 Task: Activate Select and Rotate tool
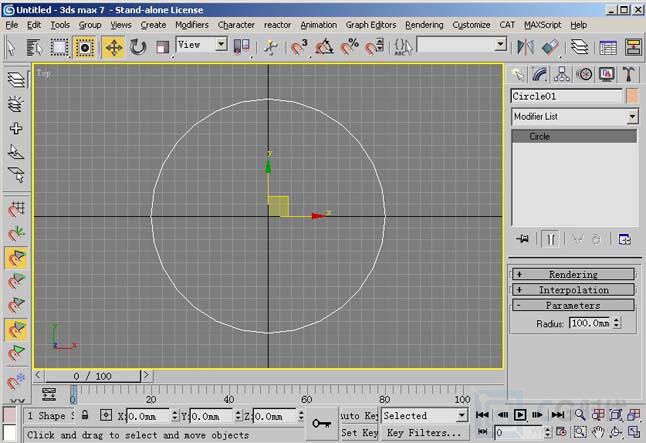click(x=138, y=47)
